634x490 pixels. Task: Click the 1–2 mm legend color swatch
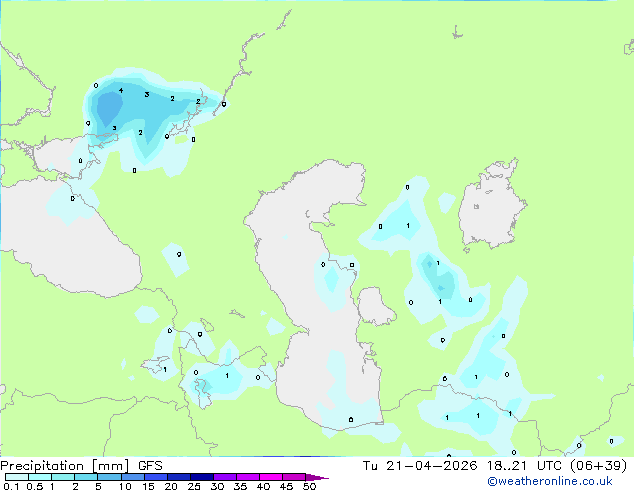(x=63, y=477)
